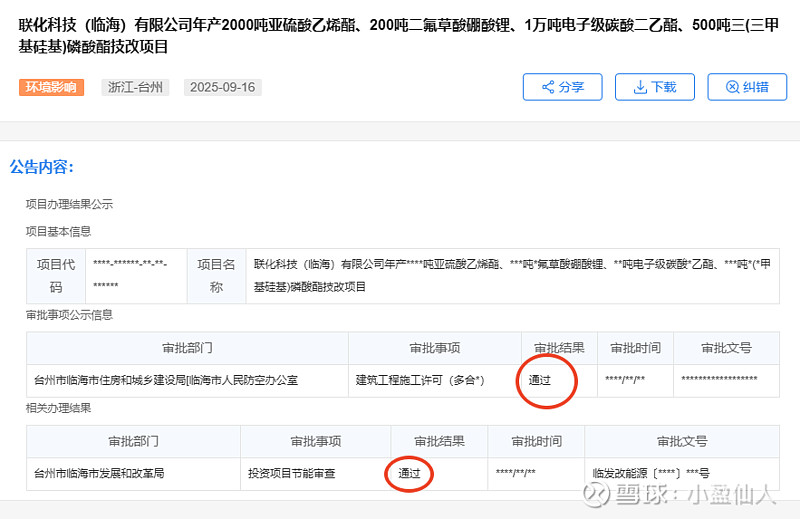Viewport: 800px width, 519px height.
Task: Click the 环境影响 orange tag
Action: coord(52,87)
